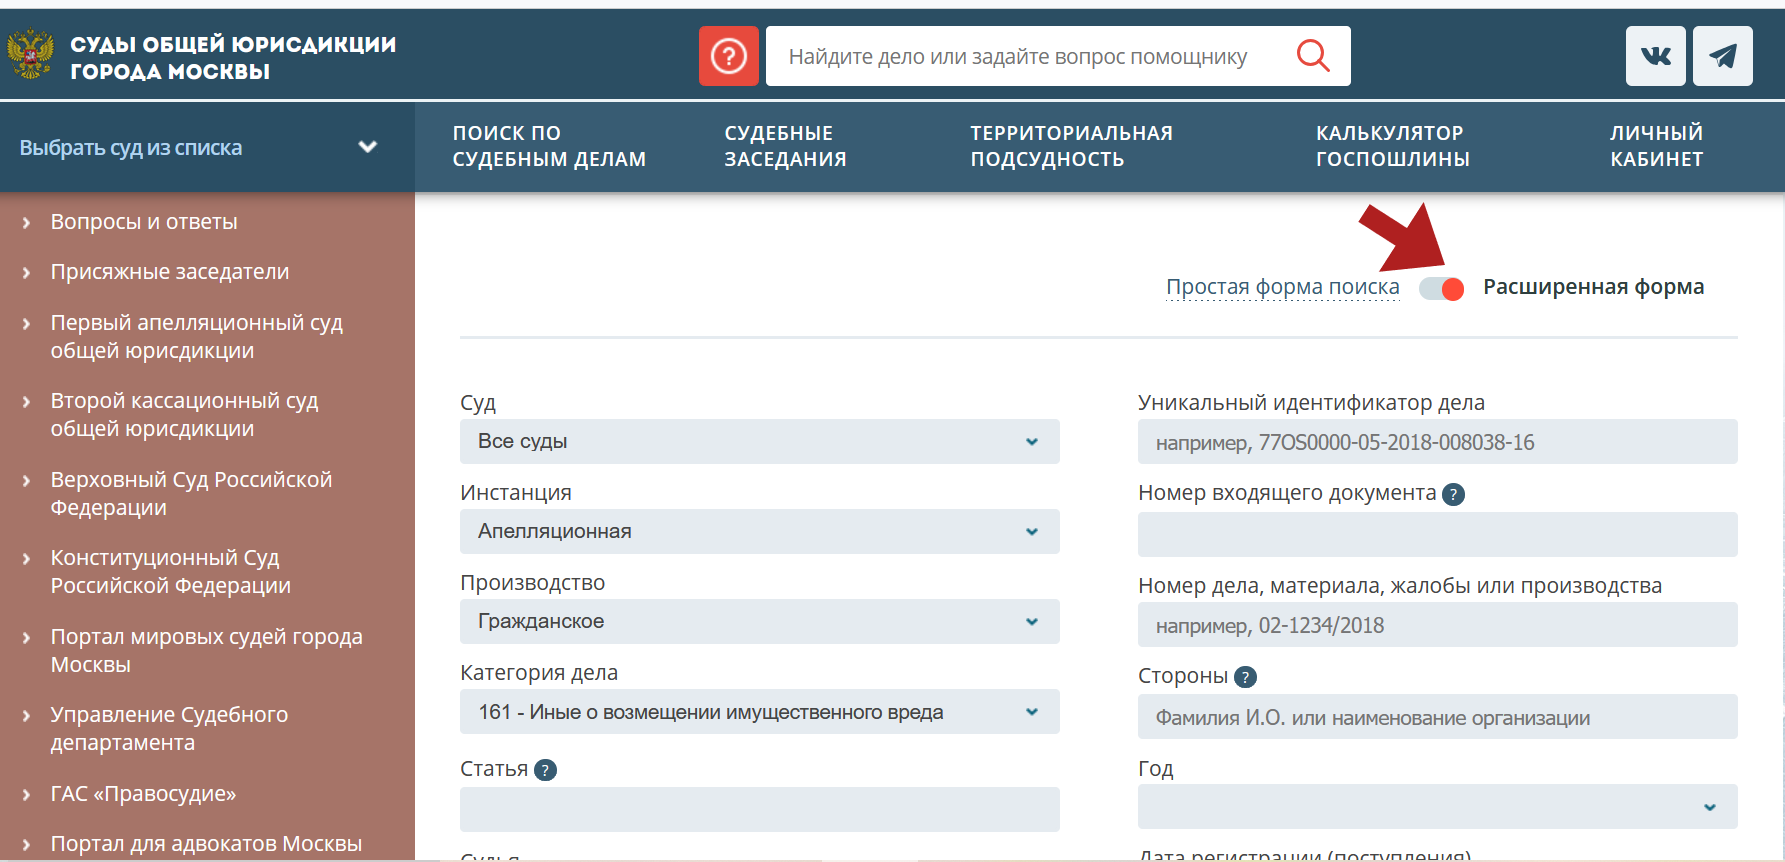Image resolution: width=1785 pixels, height=862 pixels.
Task: Click the red question mark help icon
Action: coord(728,56)
